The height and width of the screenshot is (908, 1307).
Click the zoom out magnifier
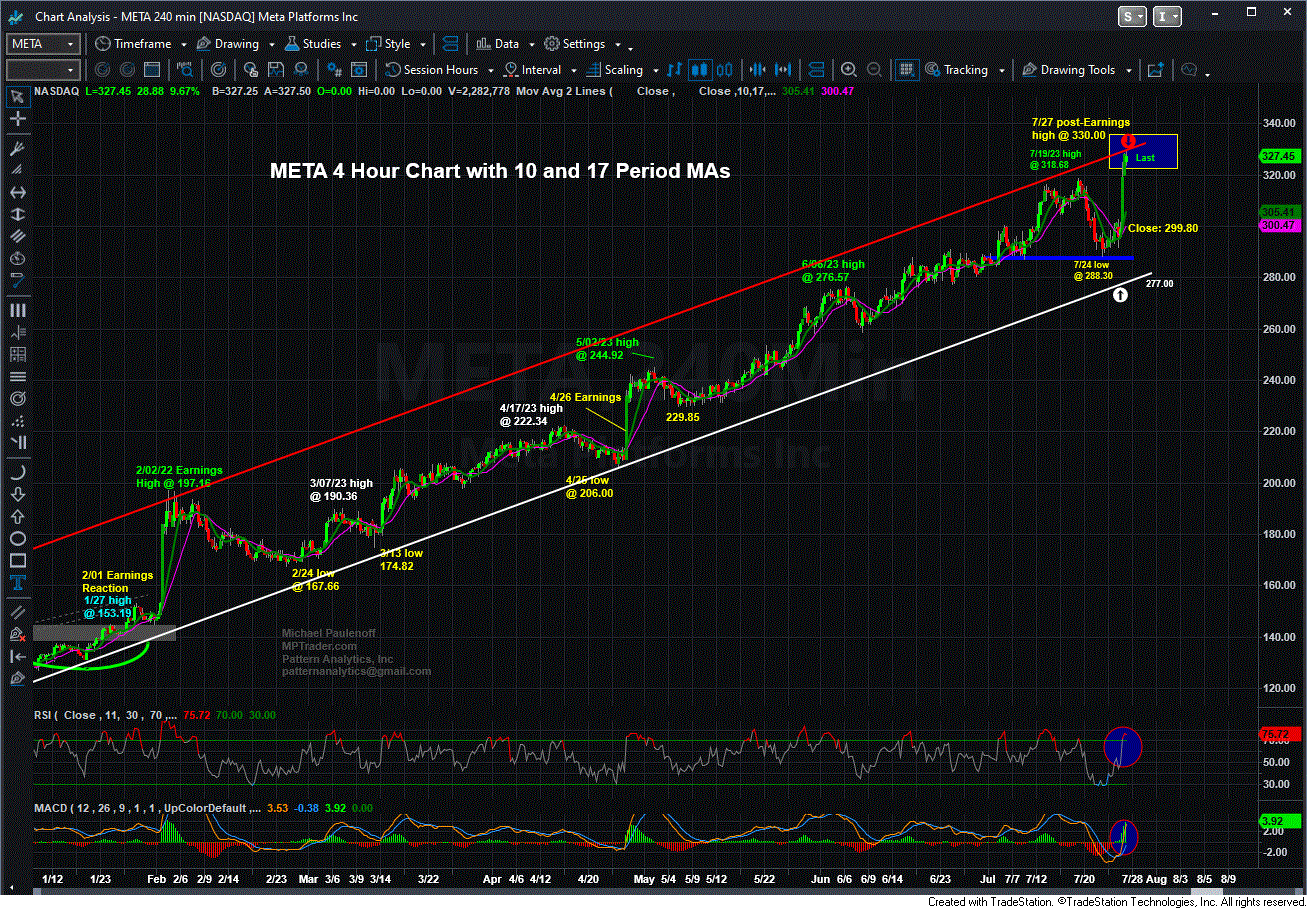(875, 70)
